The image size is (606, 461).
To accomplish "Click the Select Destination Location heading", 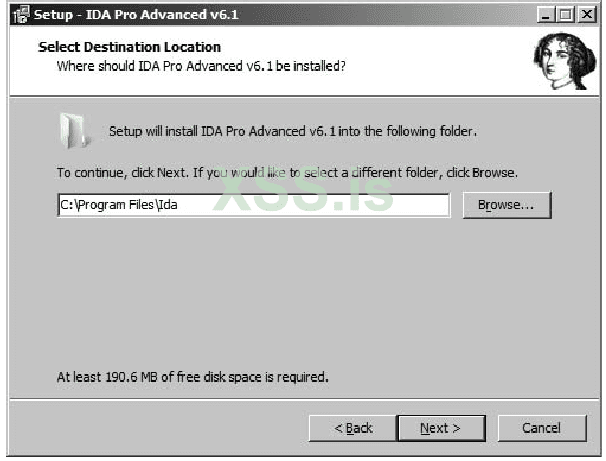I will [x=129, y=47].
